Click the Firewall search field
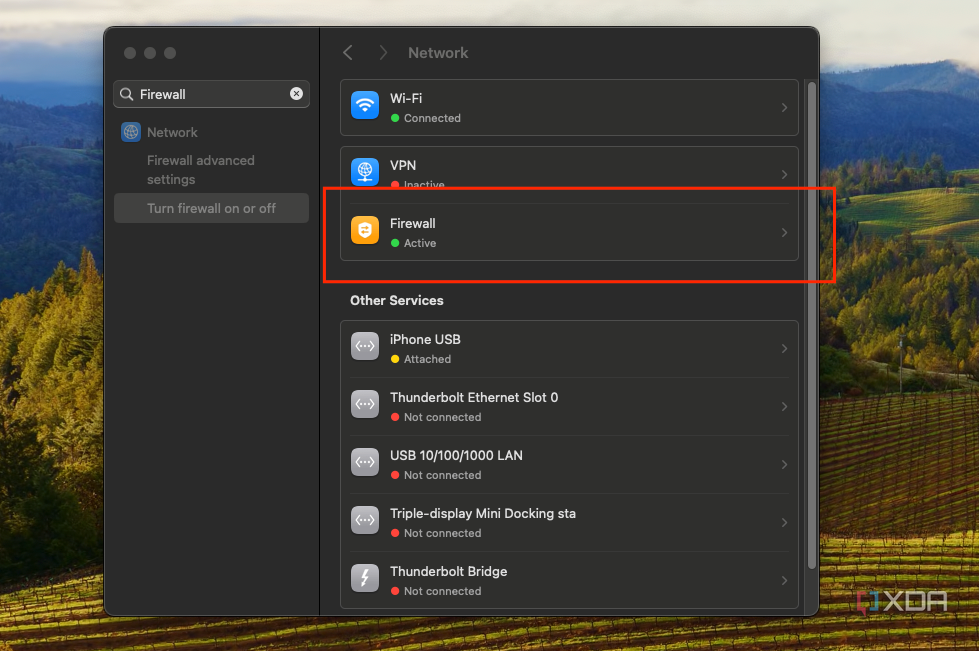This screenshot has width=979, height=651. coord(211,94)
